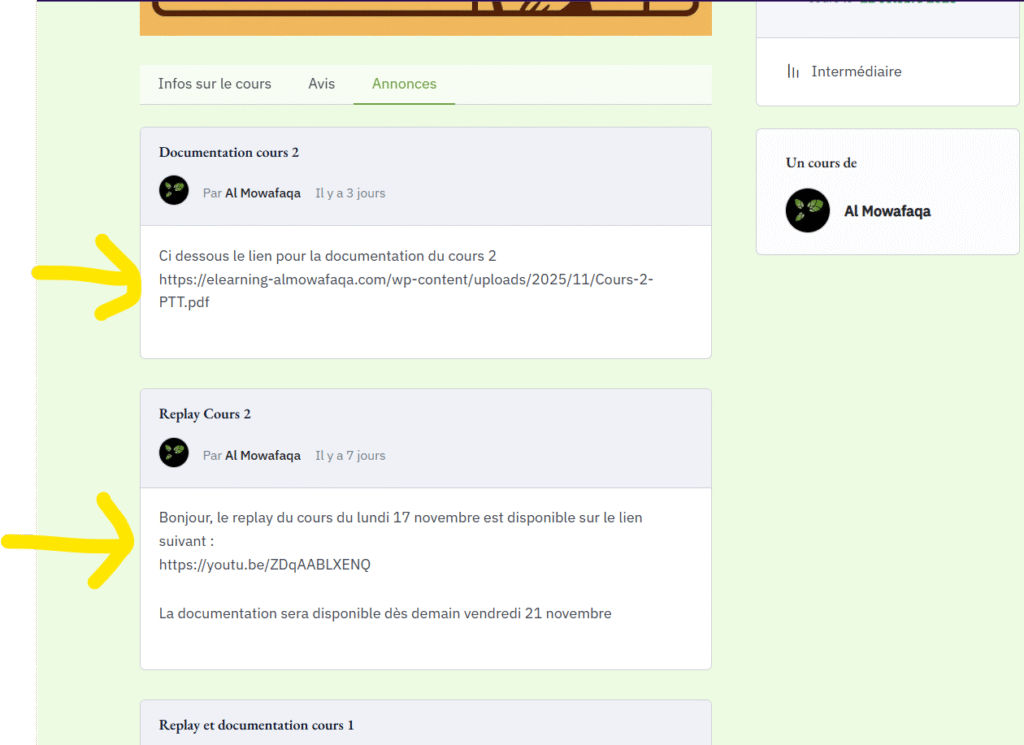
Task: Click the course banner image at top
Action: (x=425, y=17)
